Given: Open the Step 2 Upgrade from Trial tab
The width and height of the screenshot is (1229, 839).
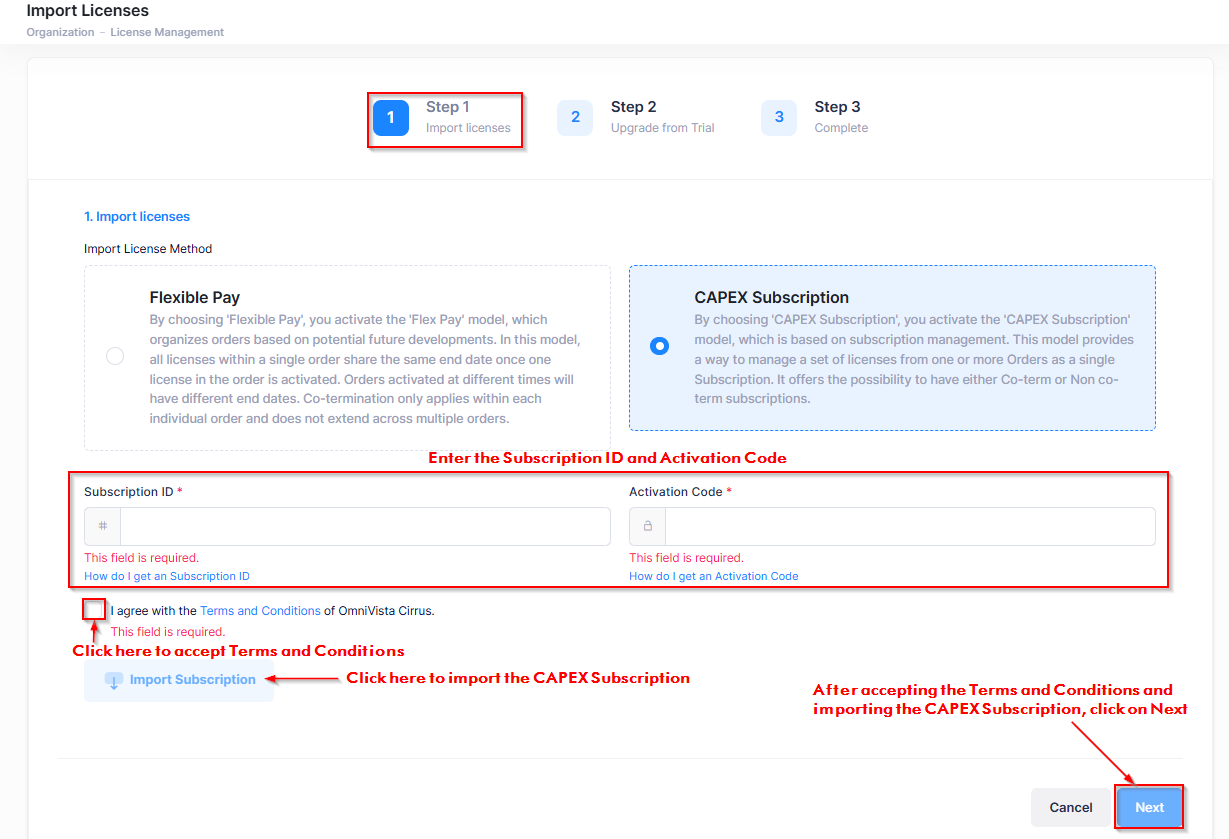Looking at the screenshot, I should click(662, 117).
